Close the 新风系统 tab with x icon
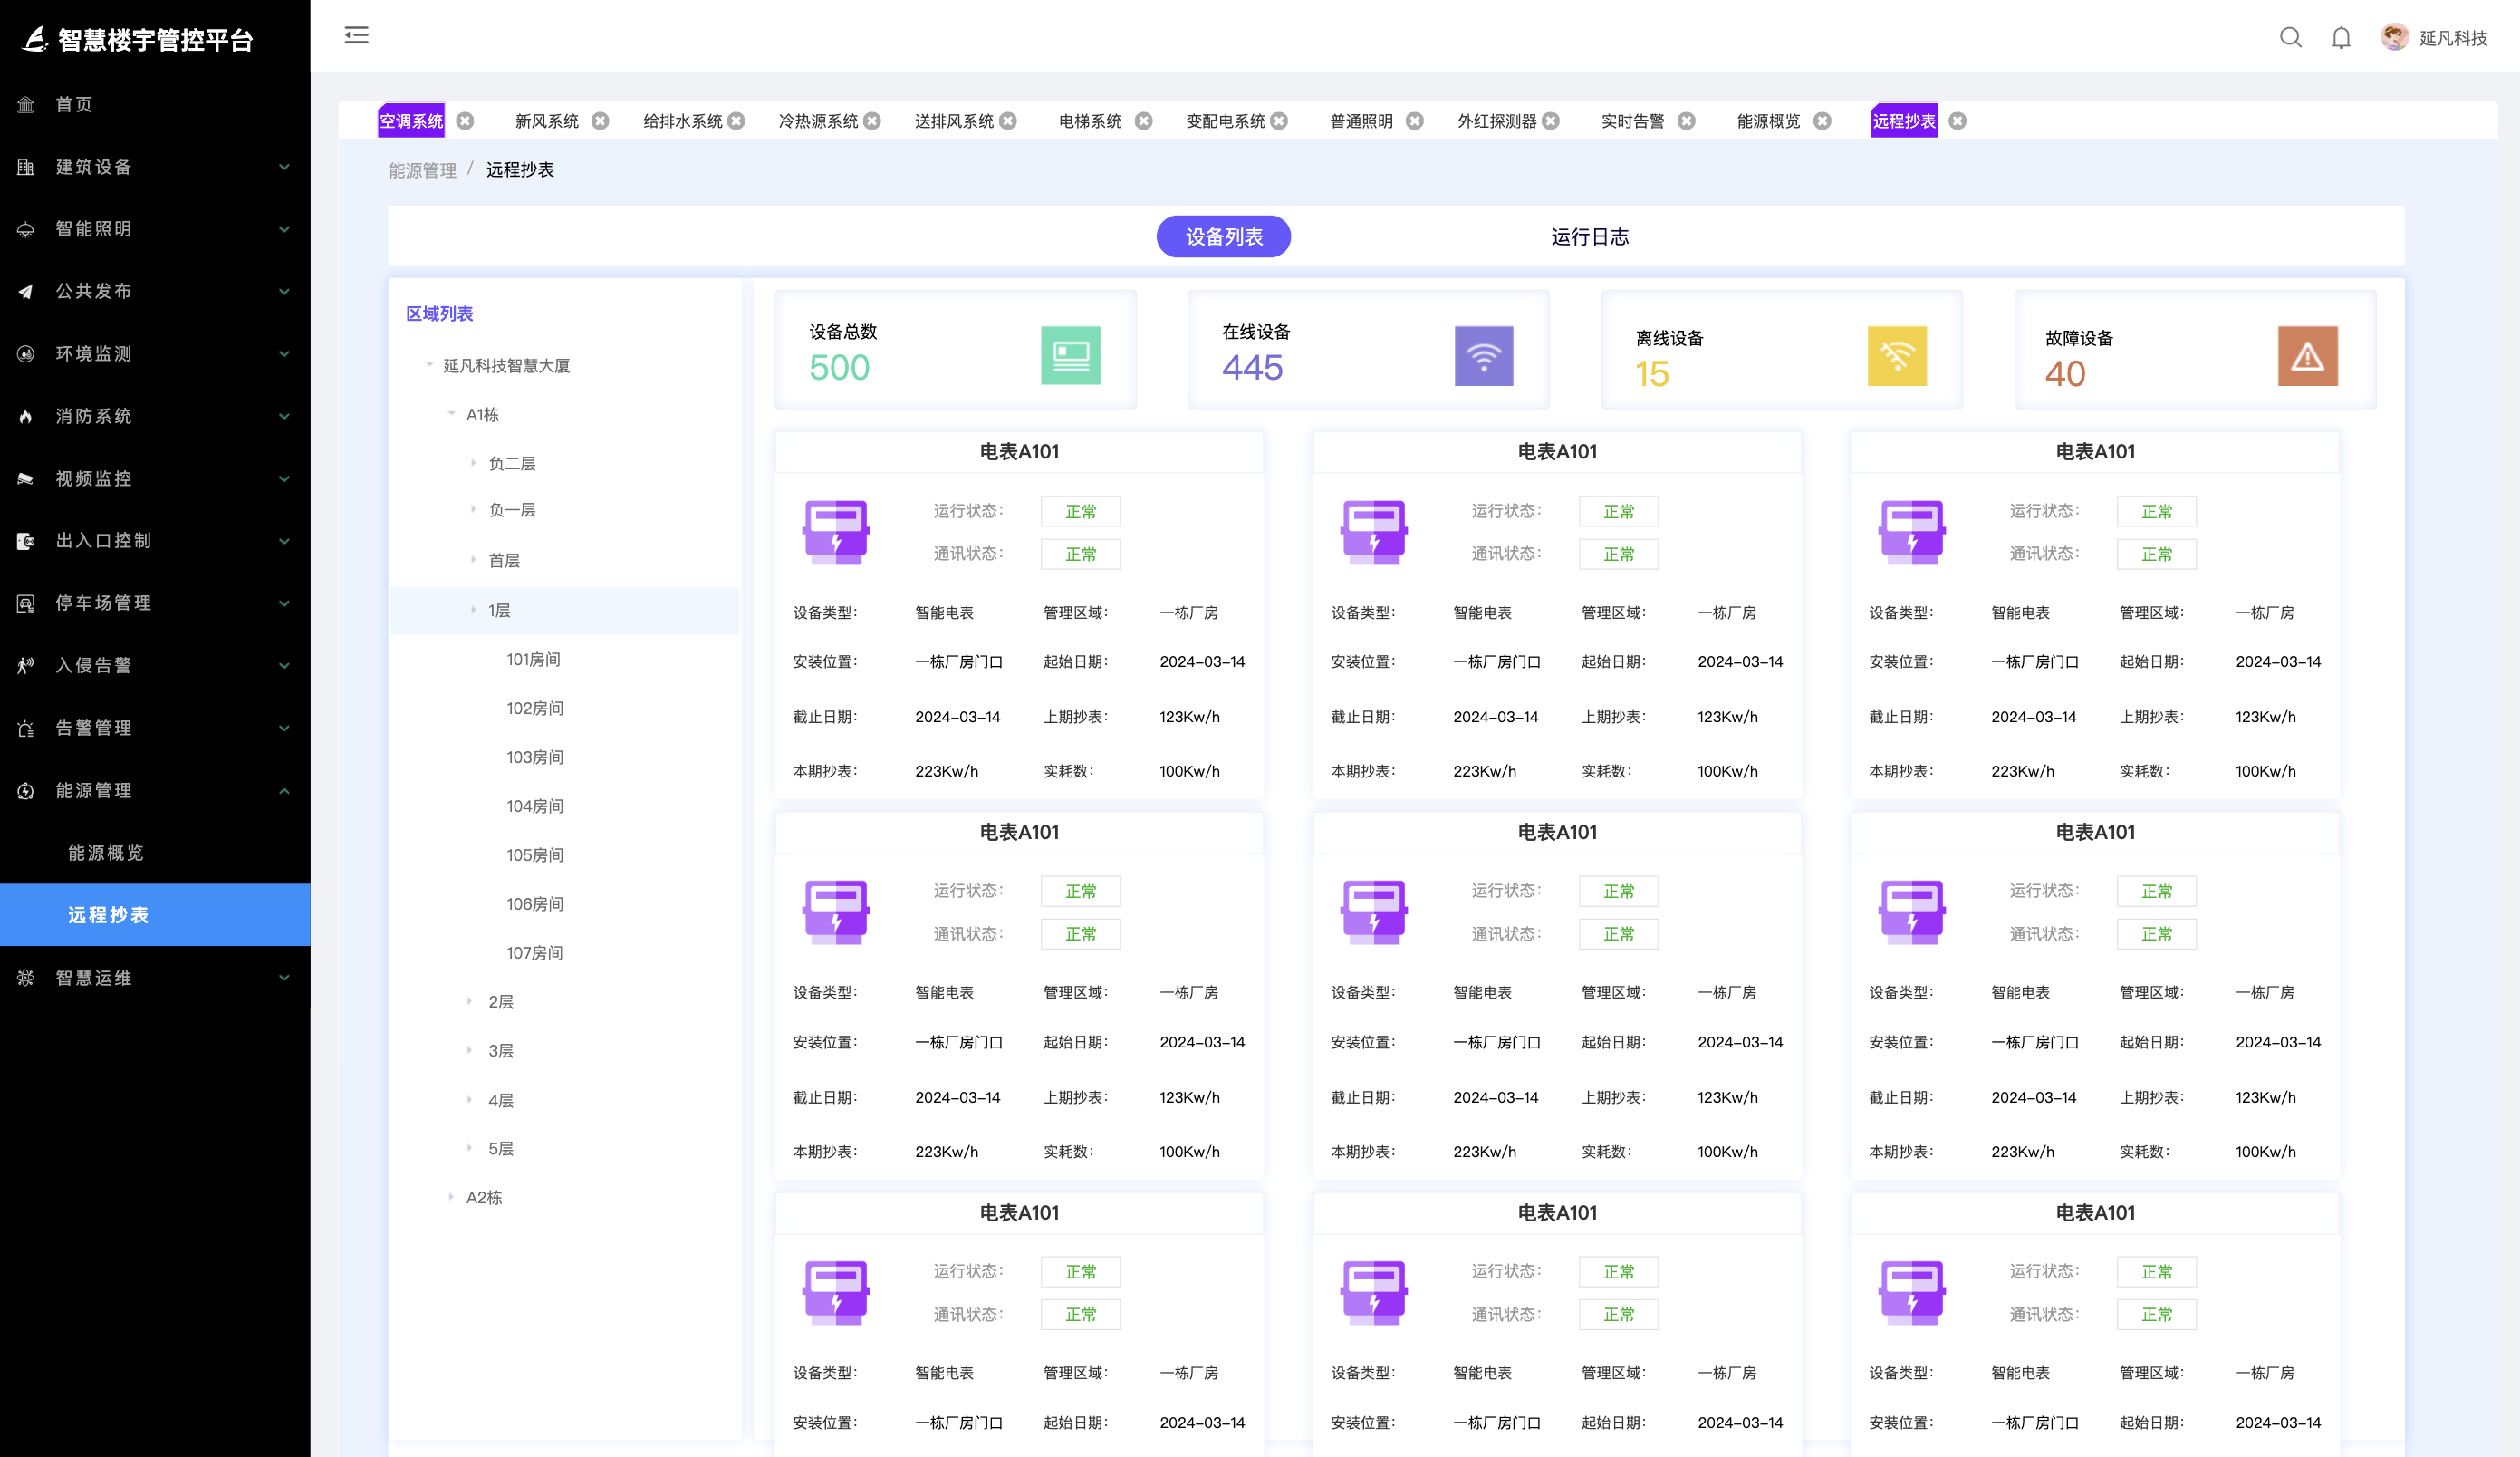The height and width of the screenshot is (1457, 2520). click(x=600, y=121)
